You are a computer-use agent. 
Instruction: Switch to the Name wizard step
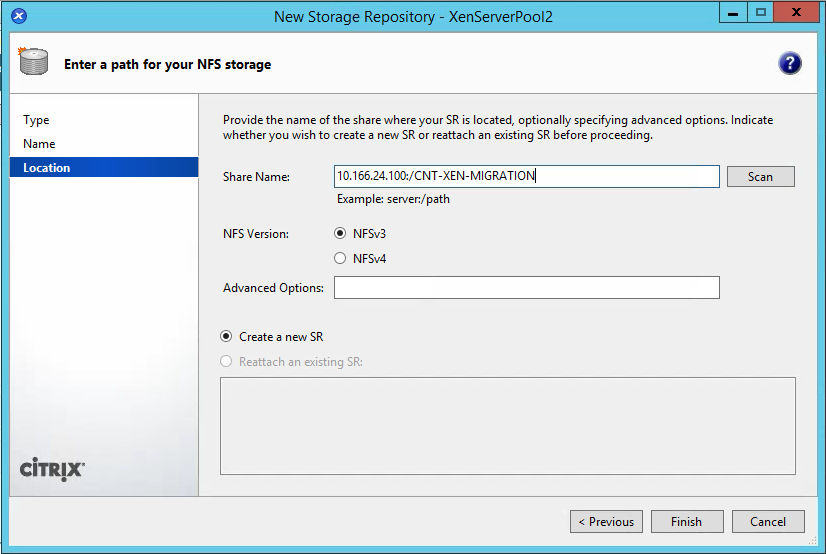point(39,144)
